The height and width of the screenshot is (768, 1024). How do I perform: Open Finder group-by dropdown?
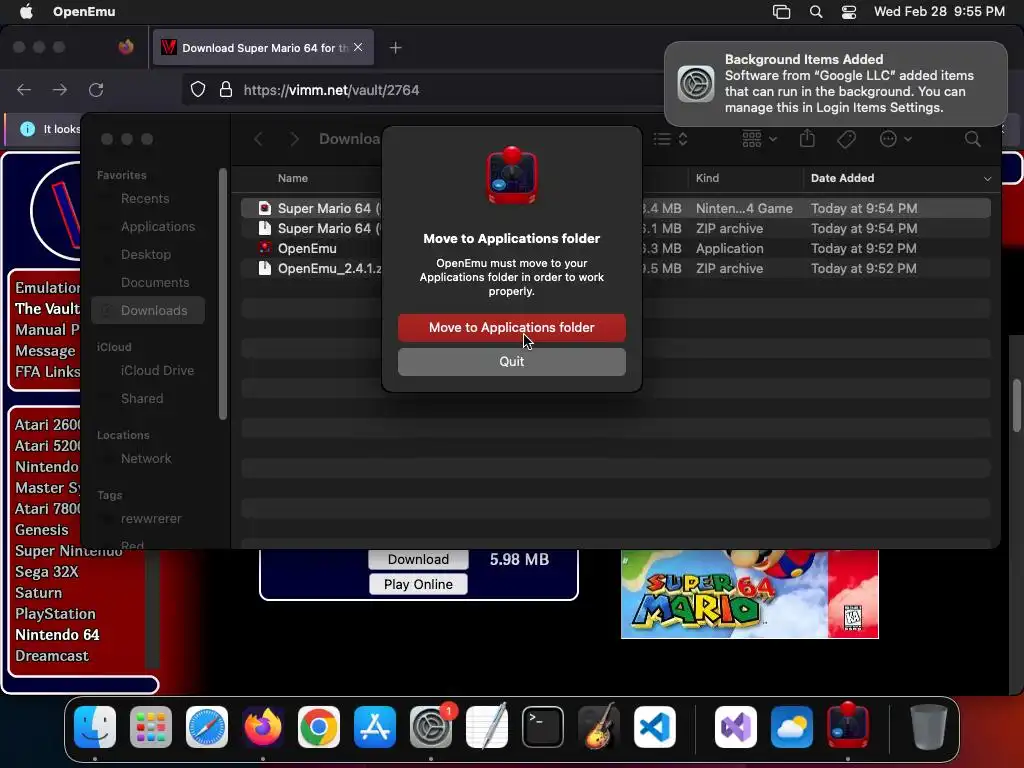click(760, 139)
